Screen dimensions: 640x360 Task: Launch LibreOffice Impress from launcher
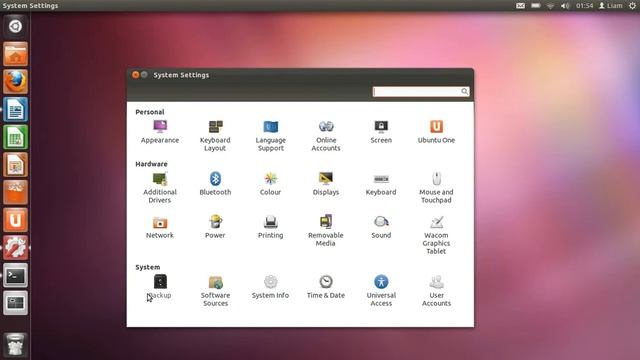click(x=16, y=165)
